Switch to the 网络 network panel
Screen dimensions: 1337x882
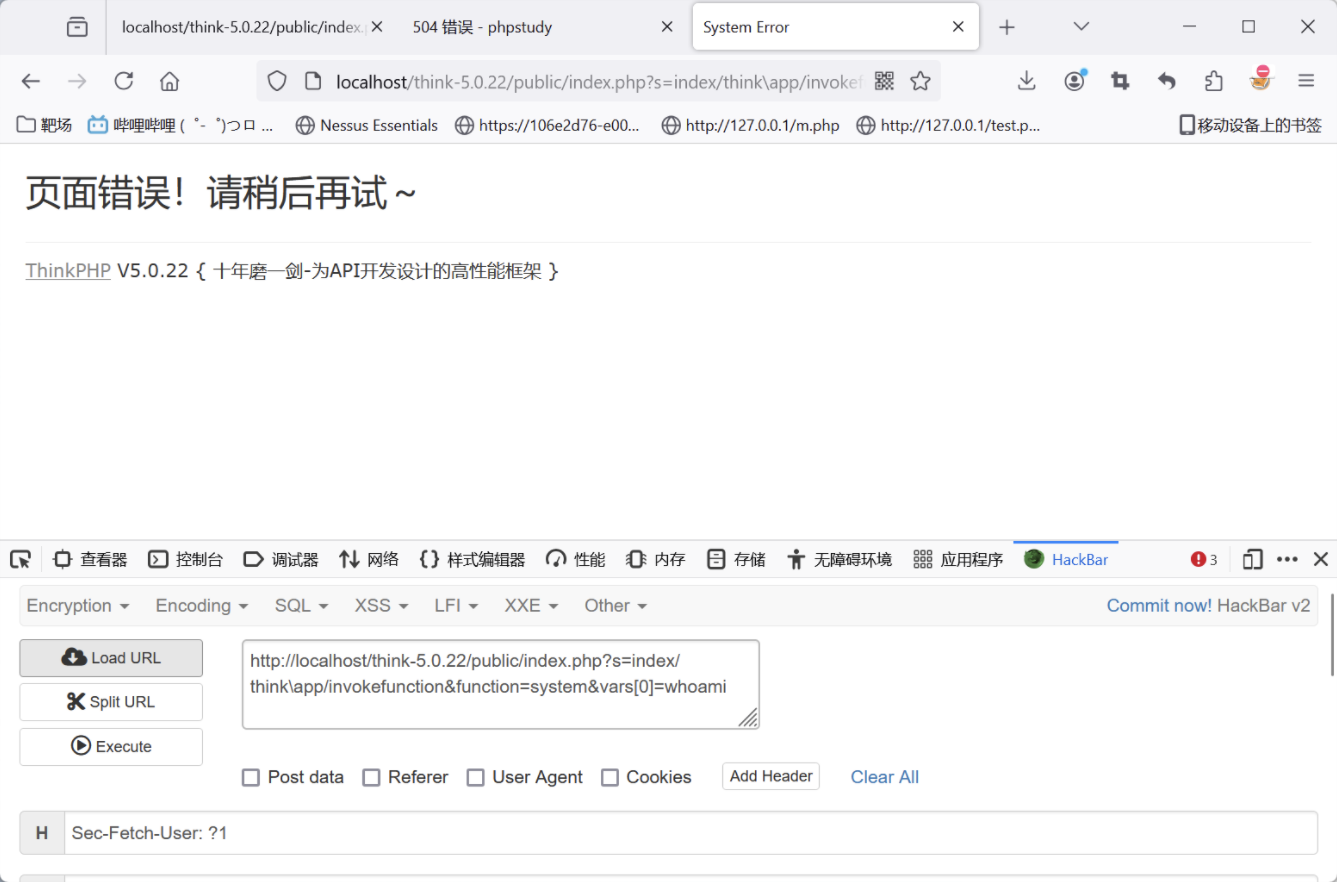coord(369,559)
